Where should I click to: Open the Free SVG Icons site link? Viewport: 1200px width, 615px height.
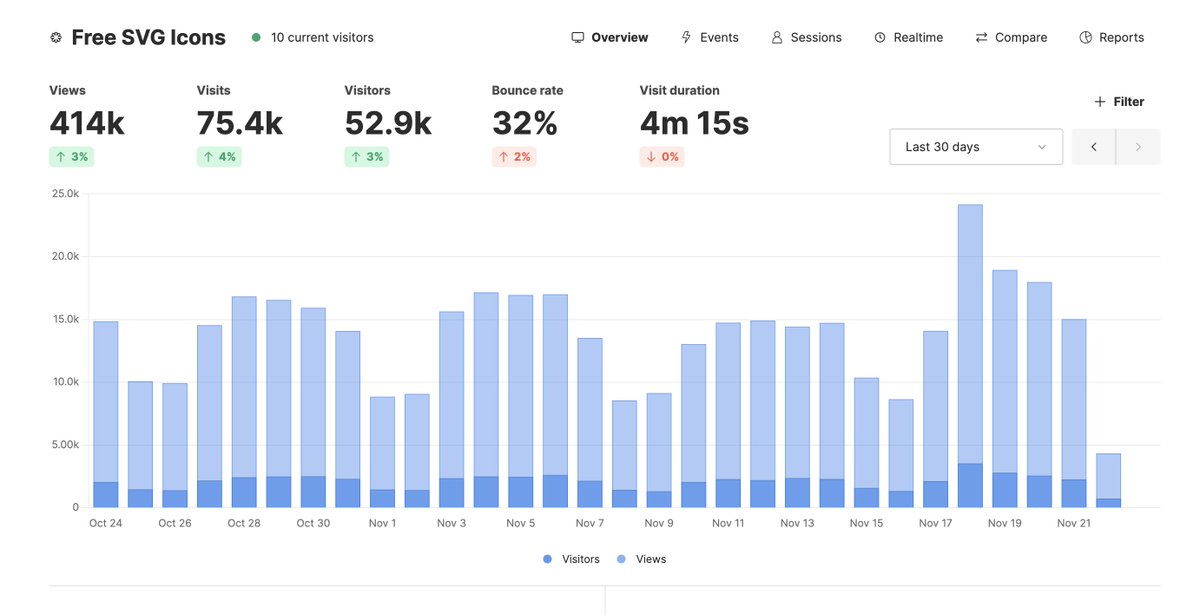pyautogui.click(x=148, y=37)
